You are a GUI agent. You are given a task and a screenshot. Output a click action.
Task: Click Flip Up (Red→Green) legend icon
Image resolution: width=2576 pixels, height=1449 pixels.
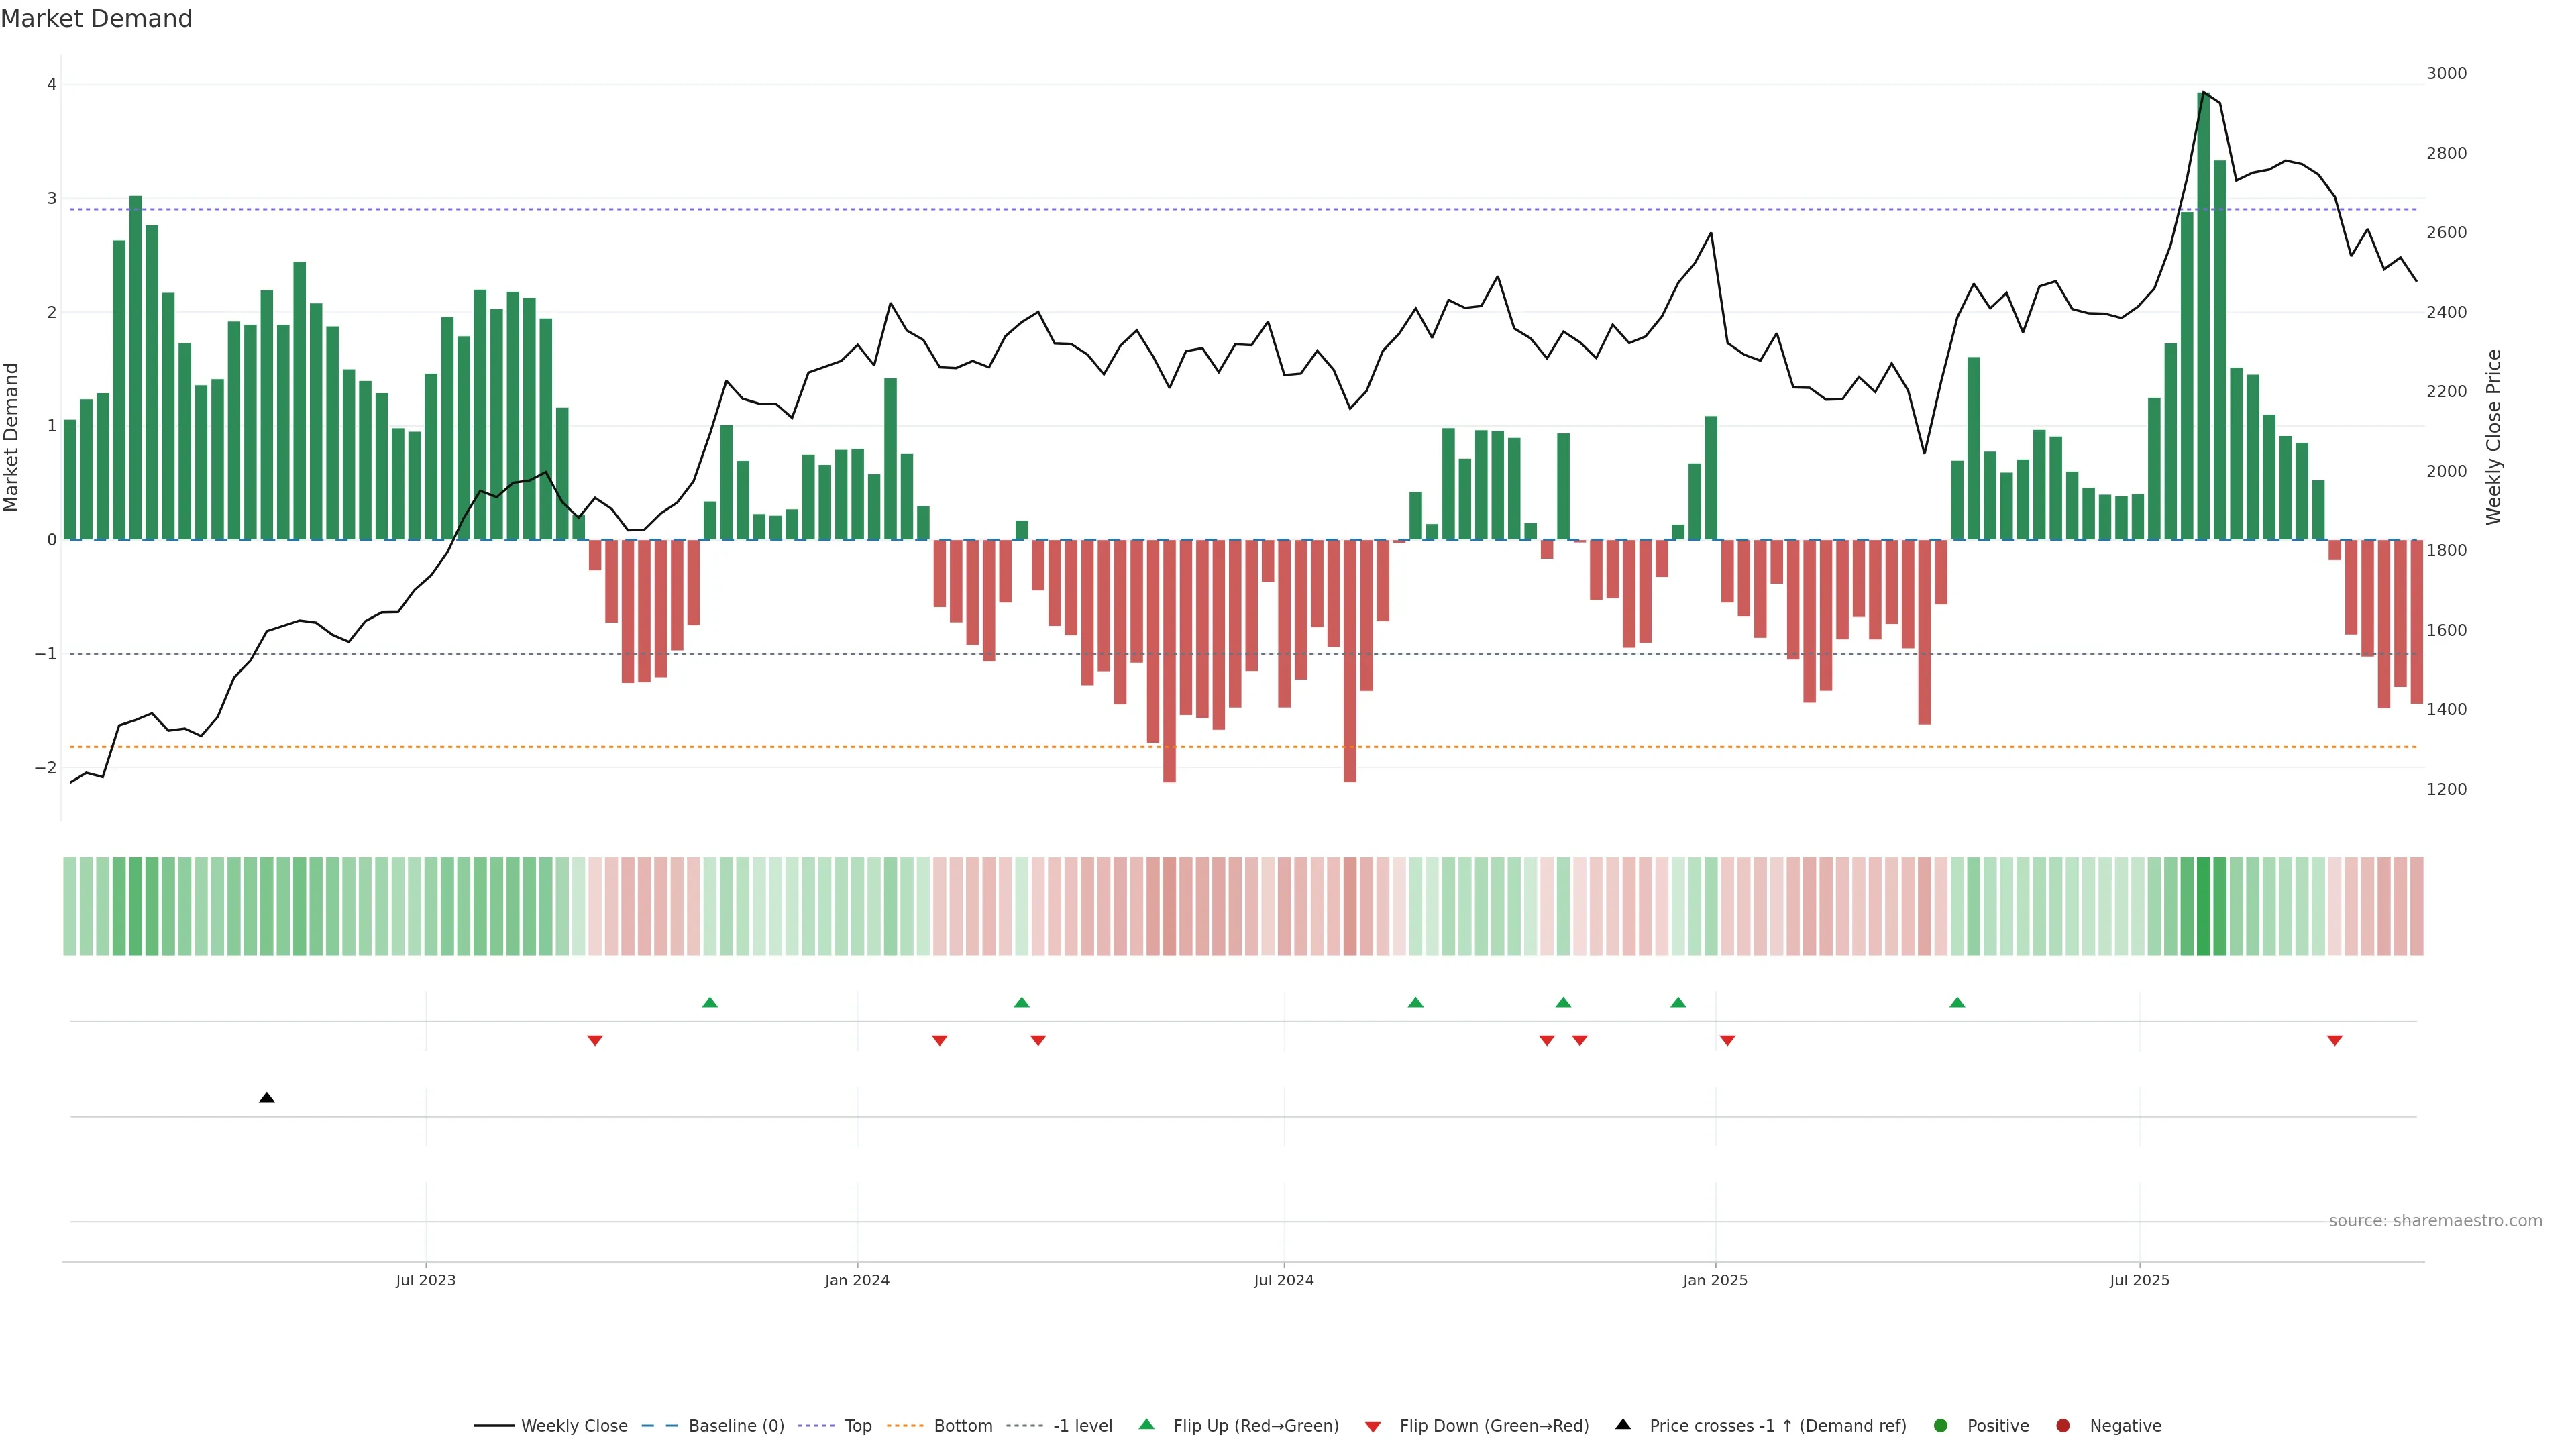(x=1147, y=1425)
